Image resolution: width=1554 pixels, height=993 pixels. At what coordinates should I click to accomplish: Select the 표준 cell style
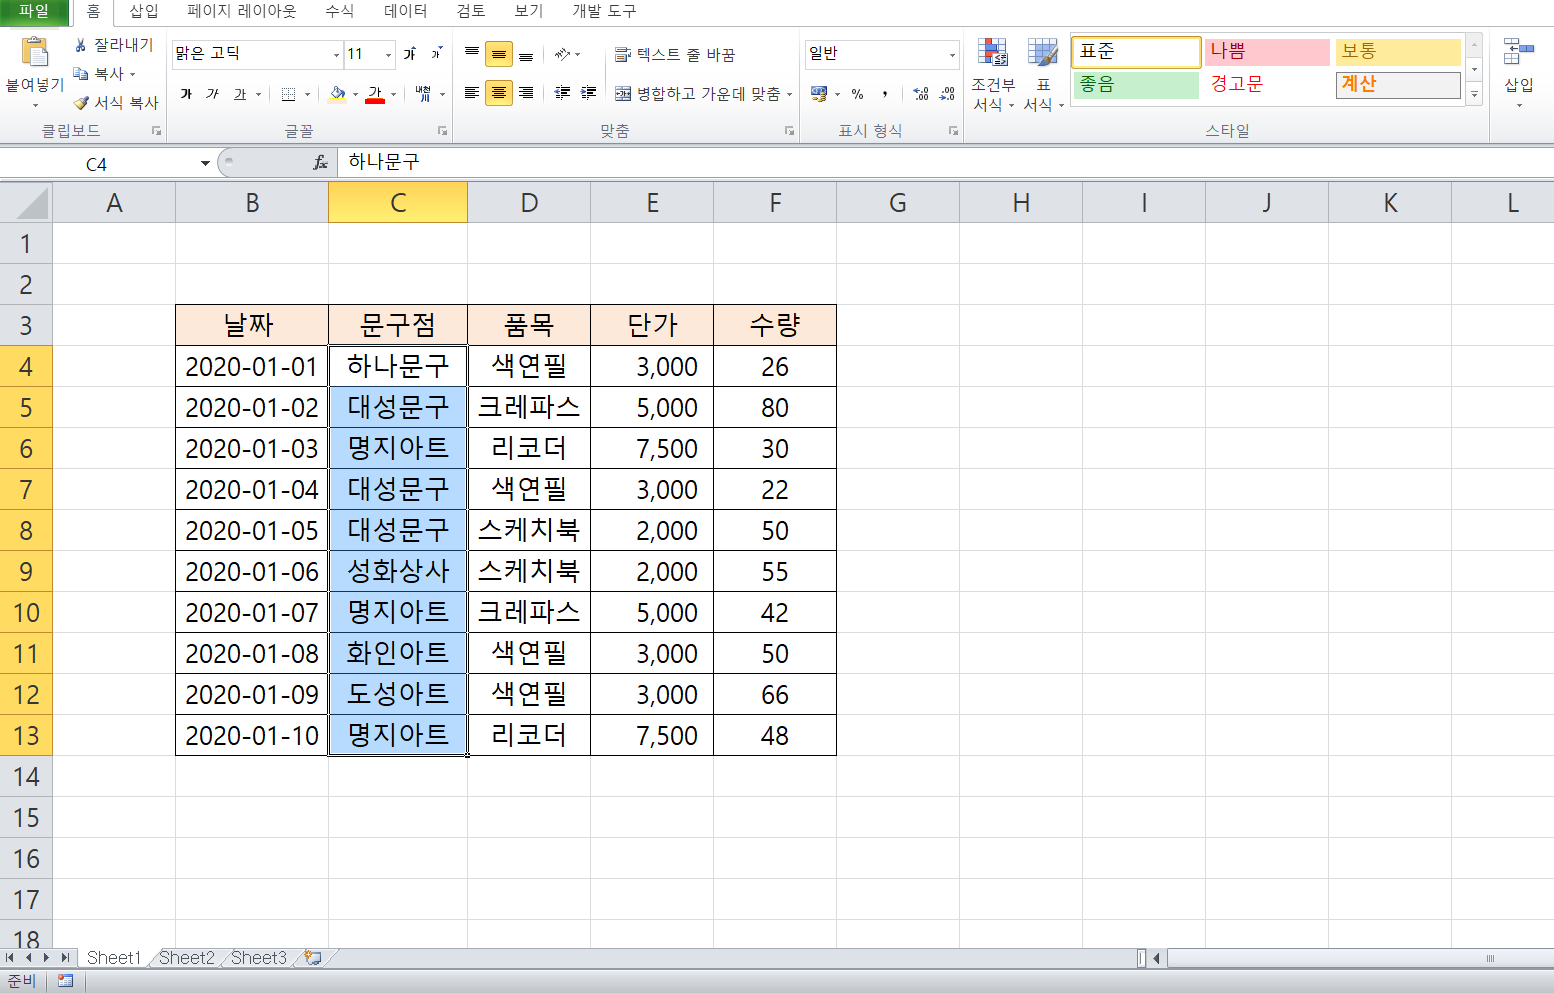[1136, 51]
